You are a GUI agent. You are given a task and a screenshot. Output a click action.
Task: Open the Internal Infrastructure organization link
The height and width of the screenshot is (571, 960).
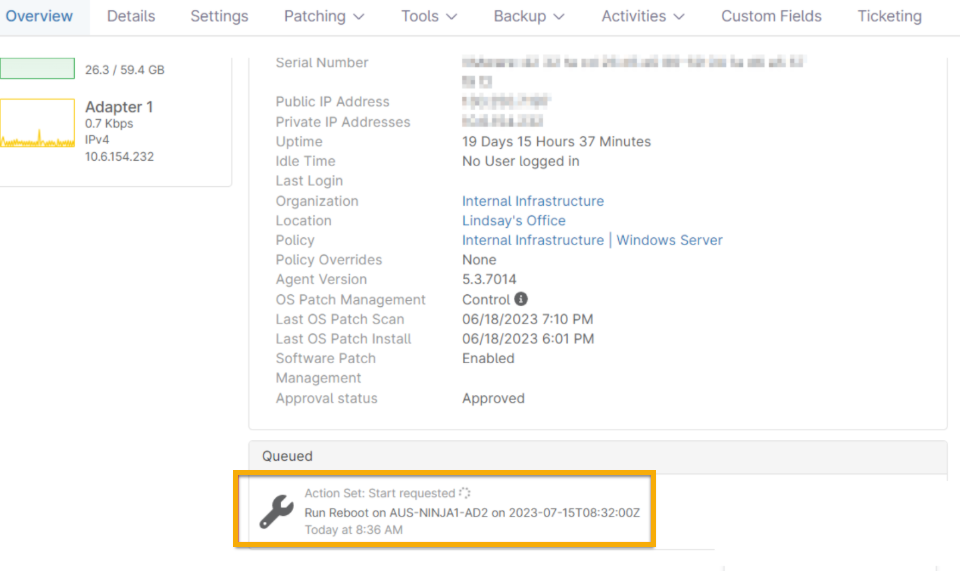click(532, 201)
